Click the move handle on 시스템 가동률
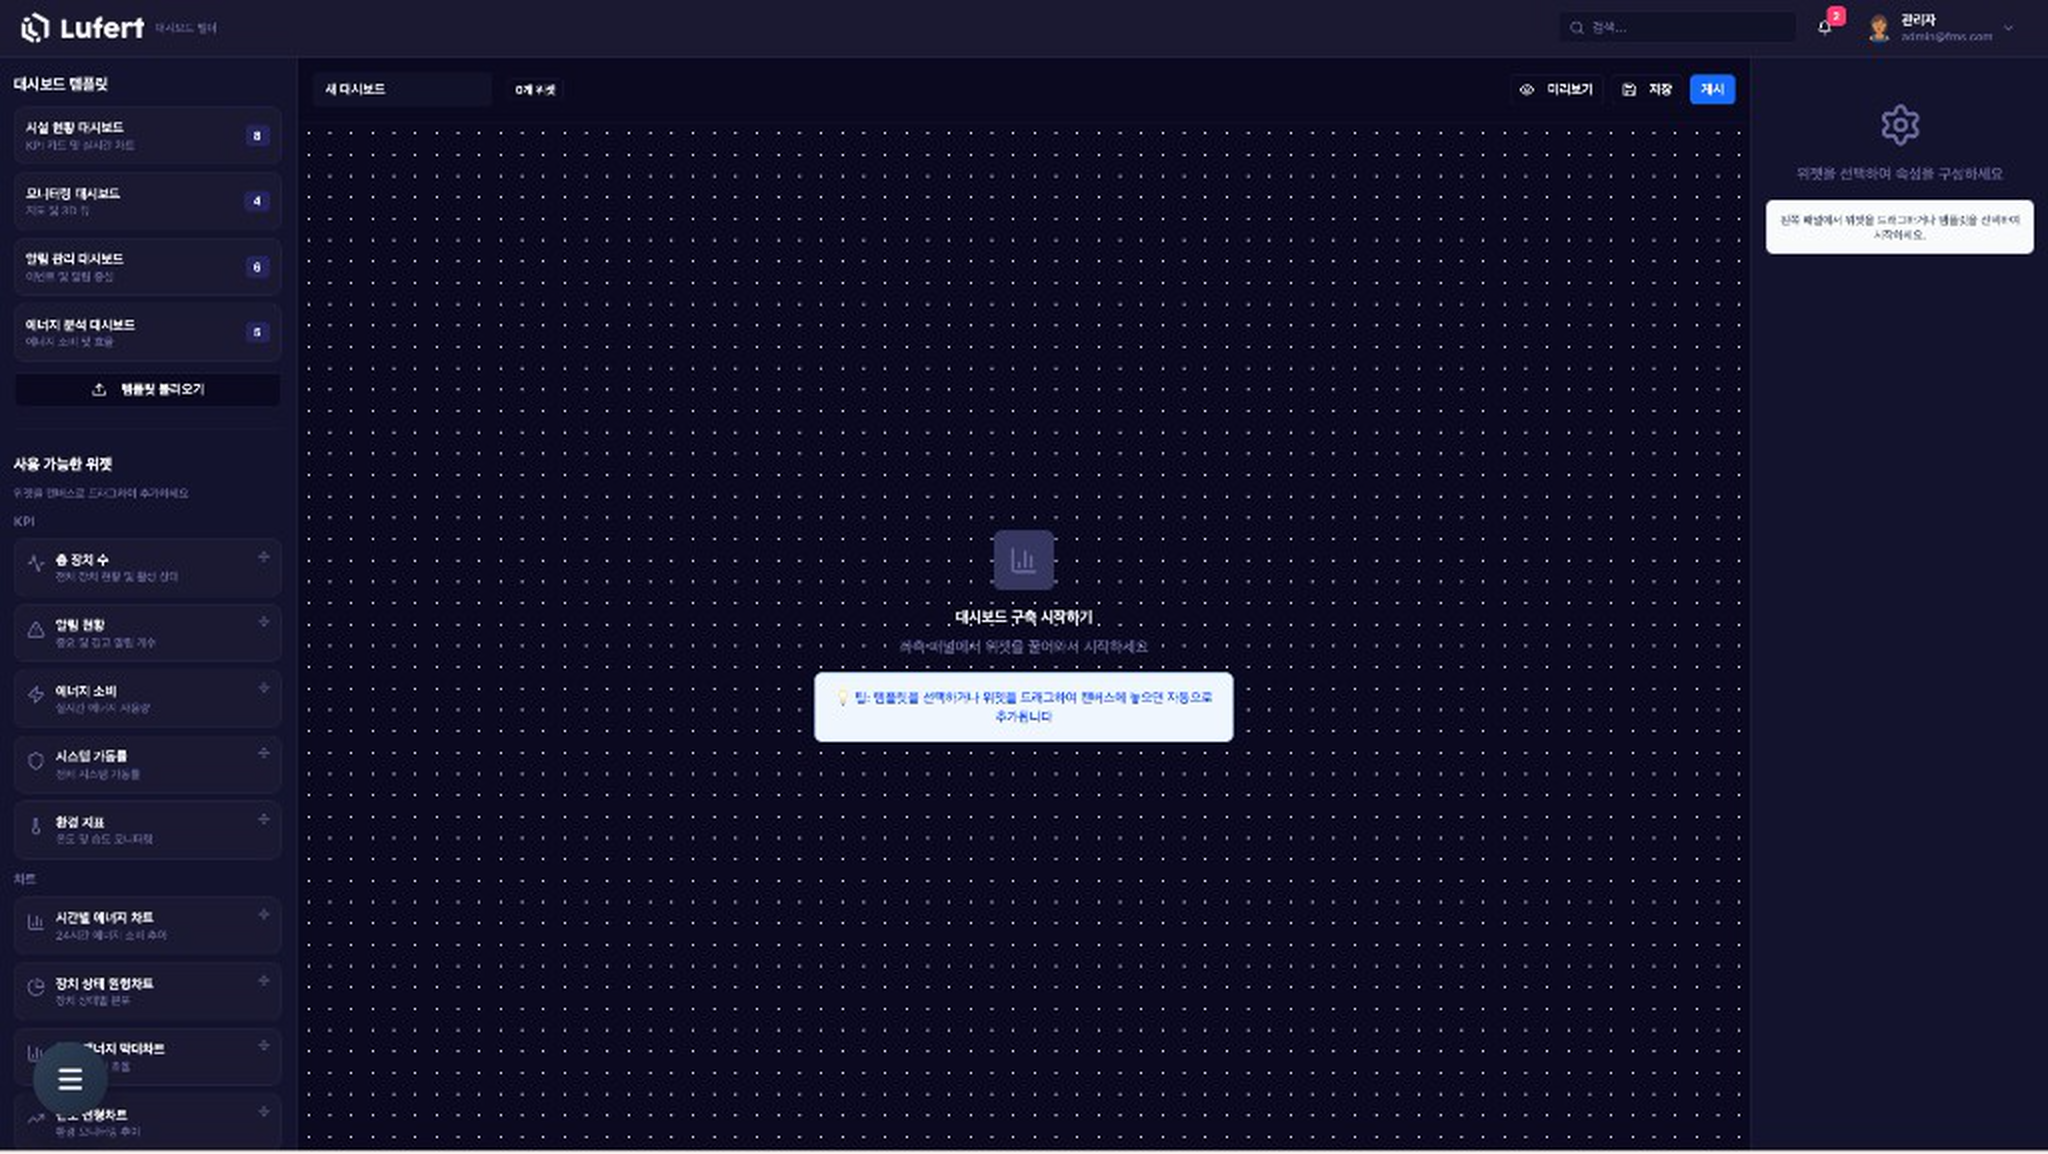2048x1154 pixels. [264, 753]
